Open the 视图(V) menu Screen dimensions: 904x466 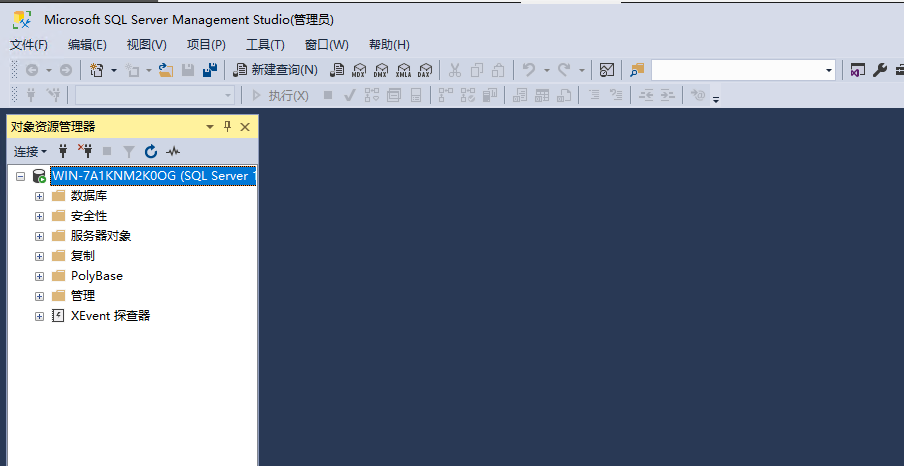(146, 44)
